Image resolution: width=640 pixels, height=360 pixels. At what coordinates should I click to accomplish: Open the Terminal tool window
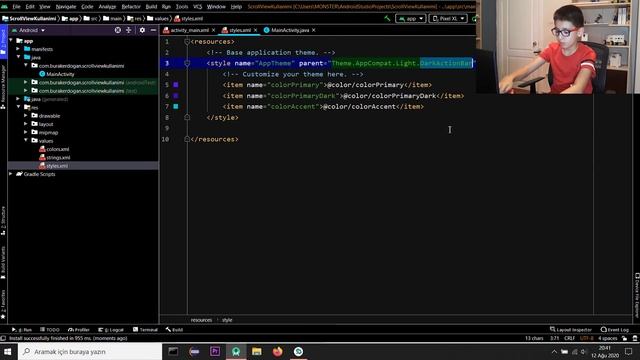[x=145, y=329]
